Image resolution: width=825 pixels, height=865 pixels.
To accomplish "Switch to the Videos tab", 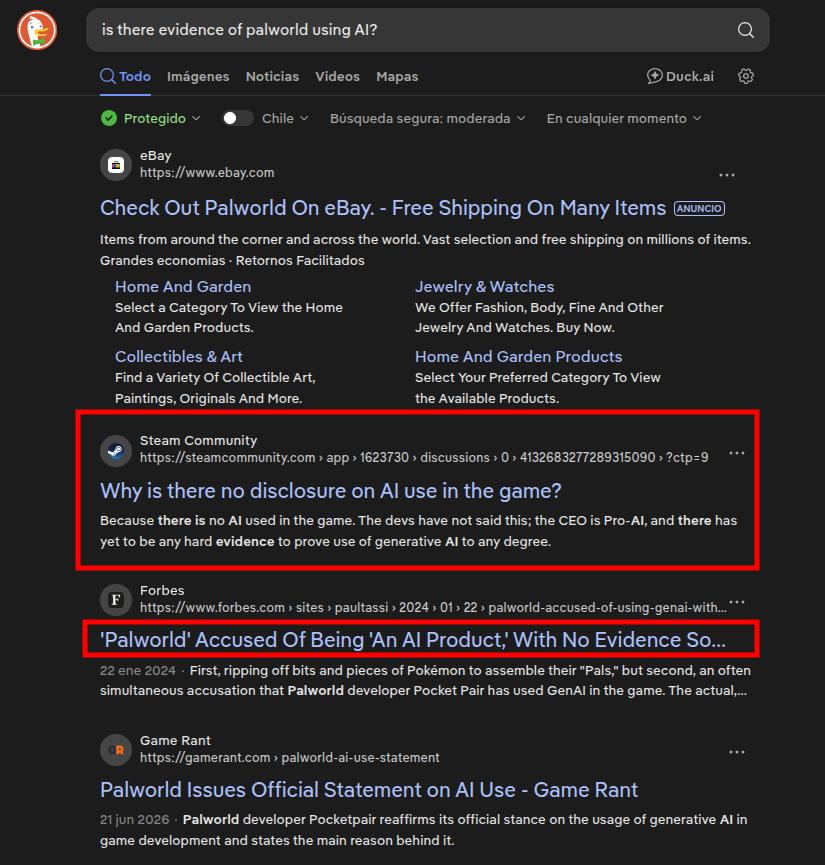I will [x=337, y=76].
